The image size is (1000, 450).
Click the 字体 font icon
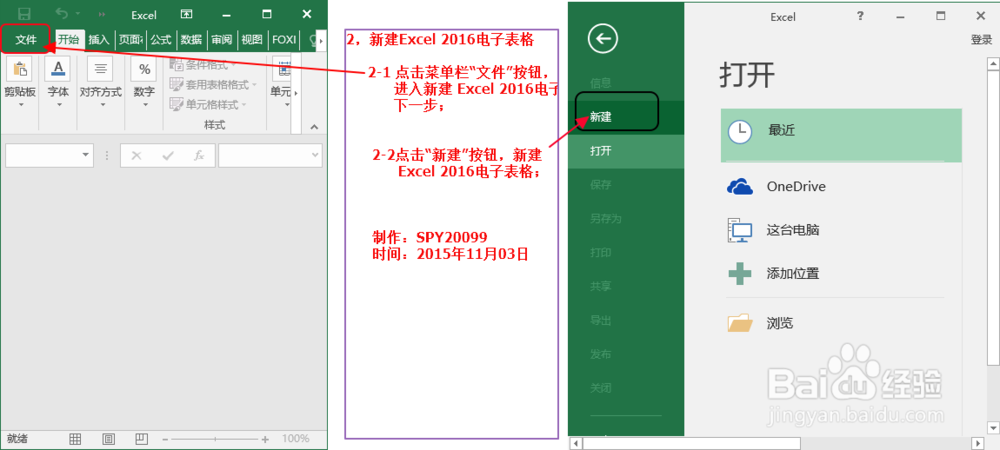[x=58, y=69]
